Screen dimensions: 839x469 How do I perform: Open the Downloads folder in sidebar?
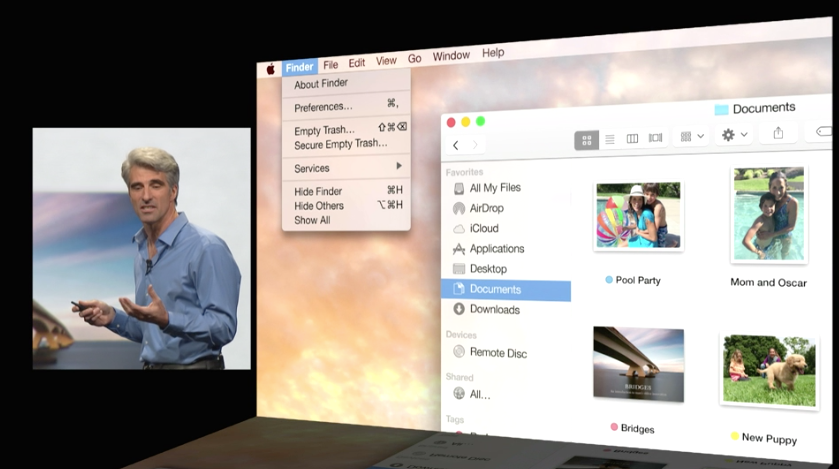494,309
